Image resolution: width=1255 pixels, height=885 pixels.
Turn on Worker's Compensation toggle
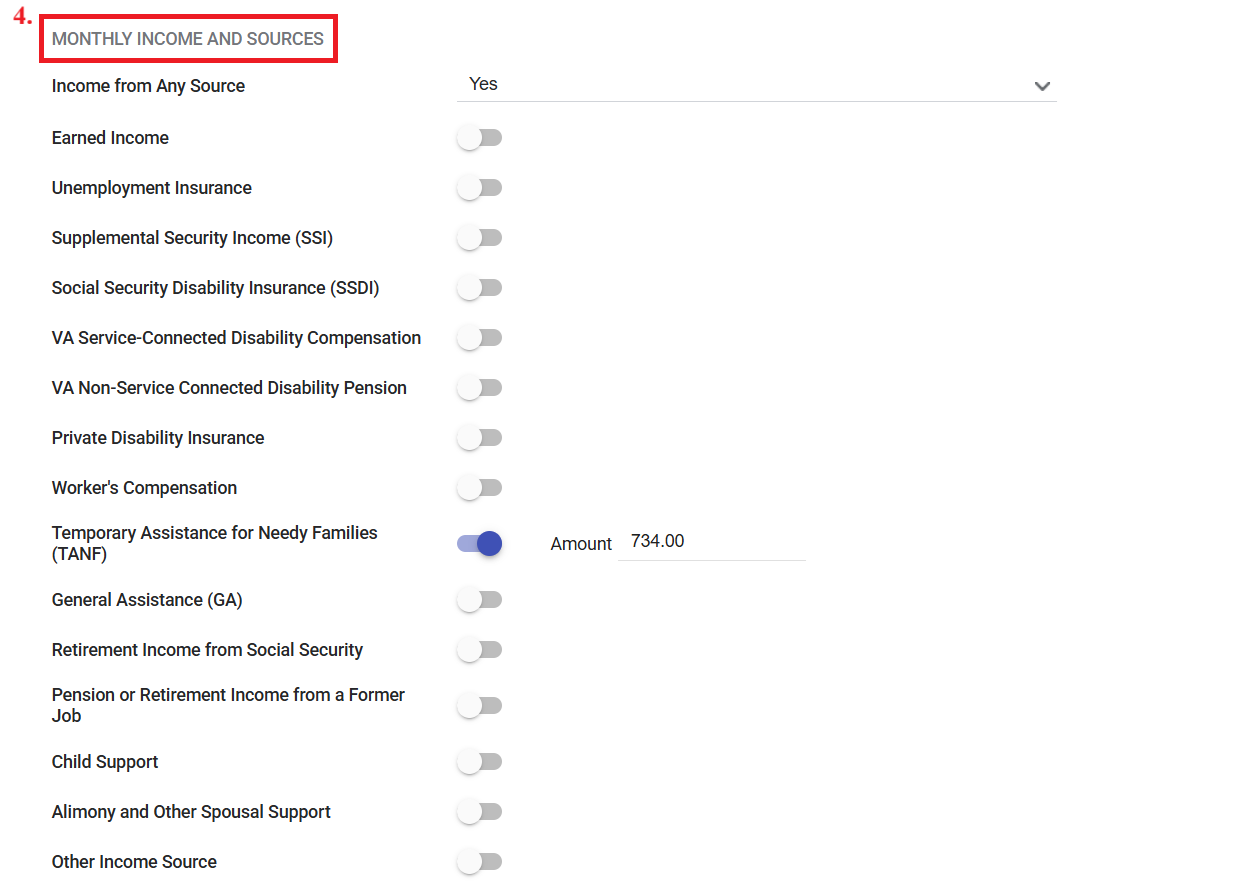(x=479, y=488)
